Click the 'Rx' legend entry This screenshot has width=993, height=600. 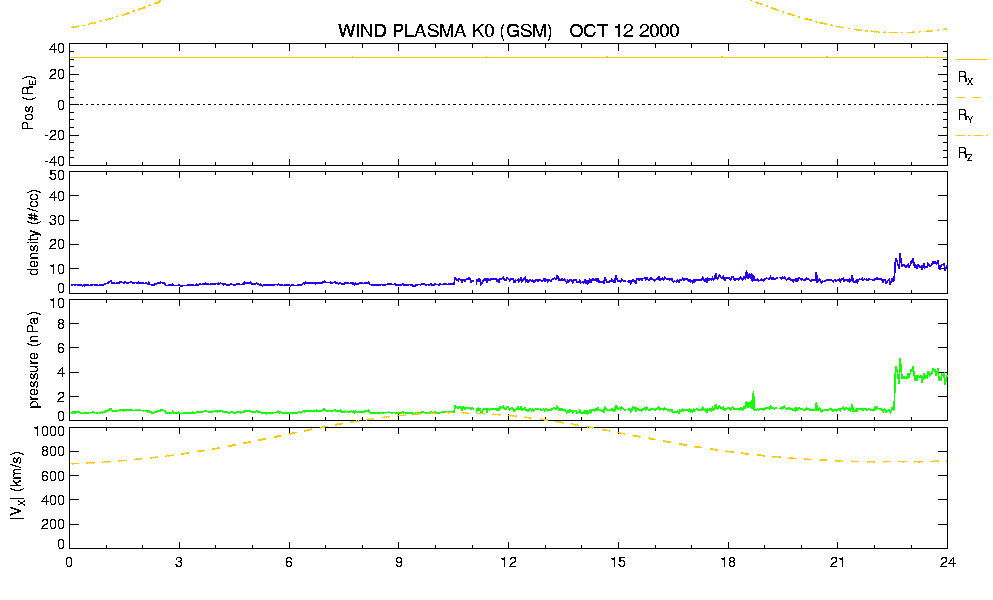pos(965,78)
